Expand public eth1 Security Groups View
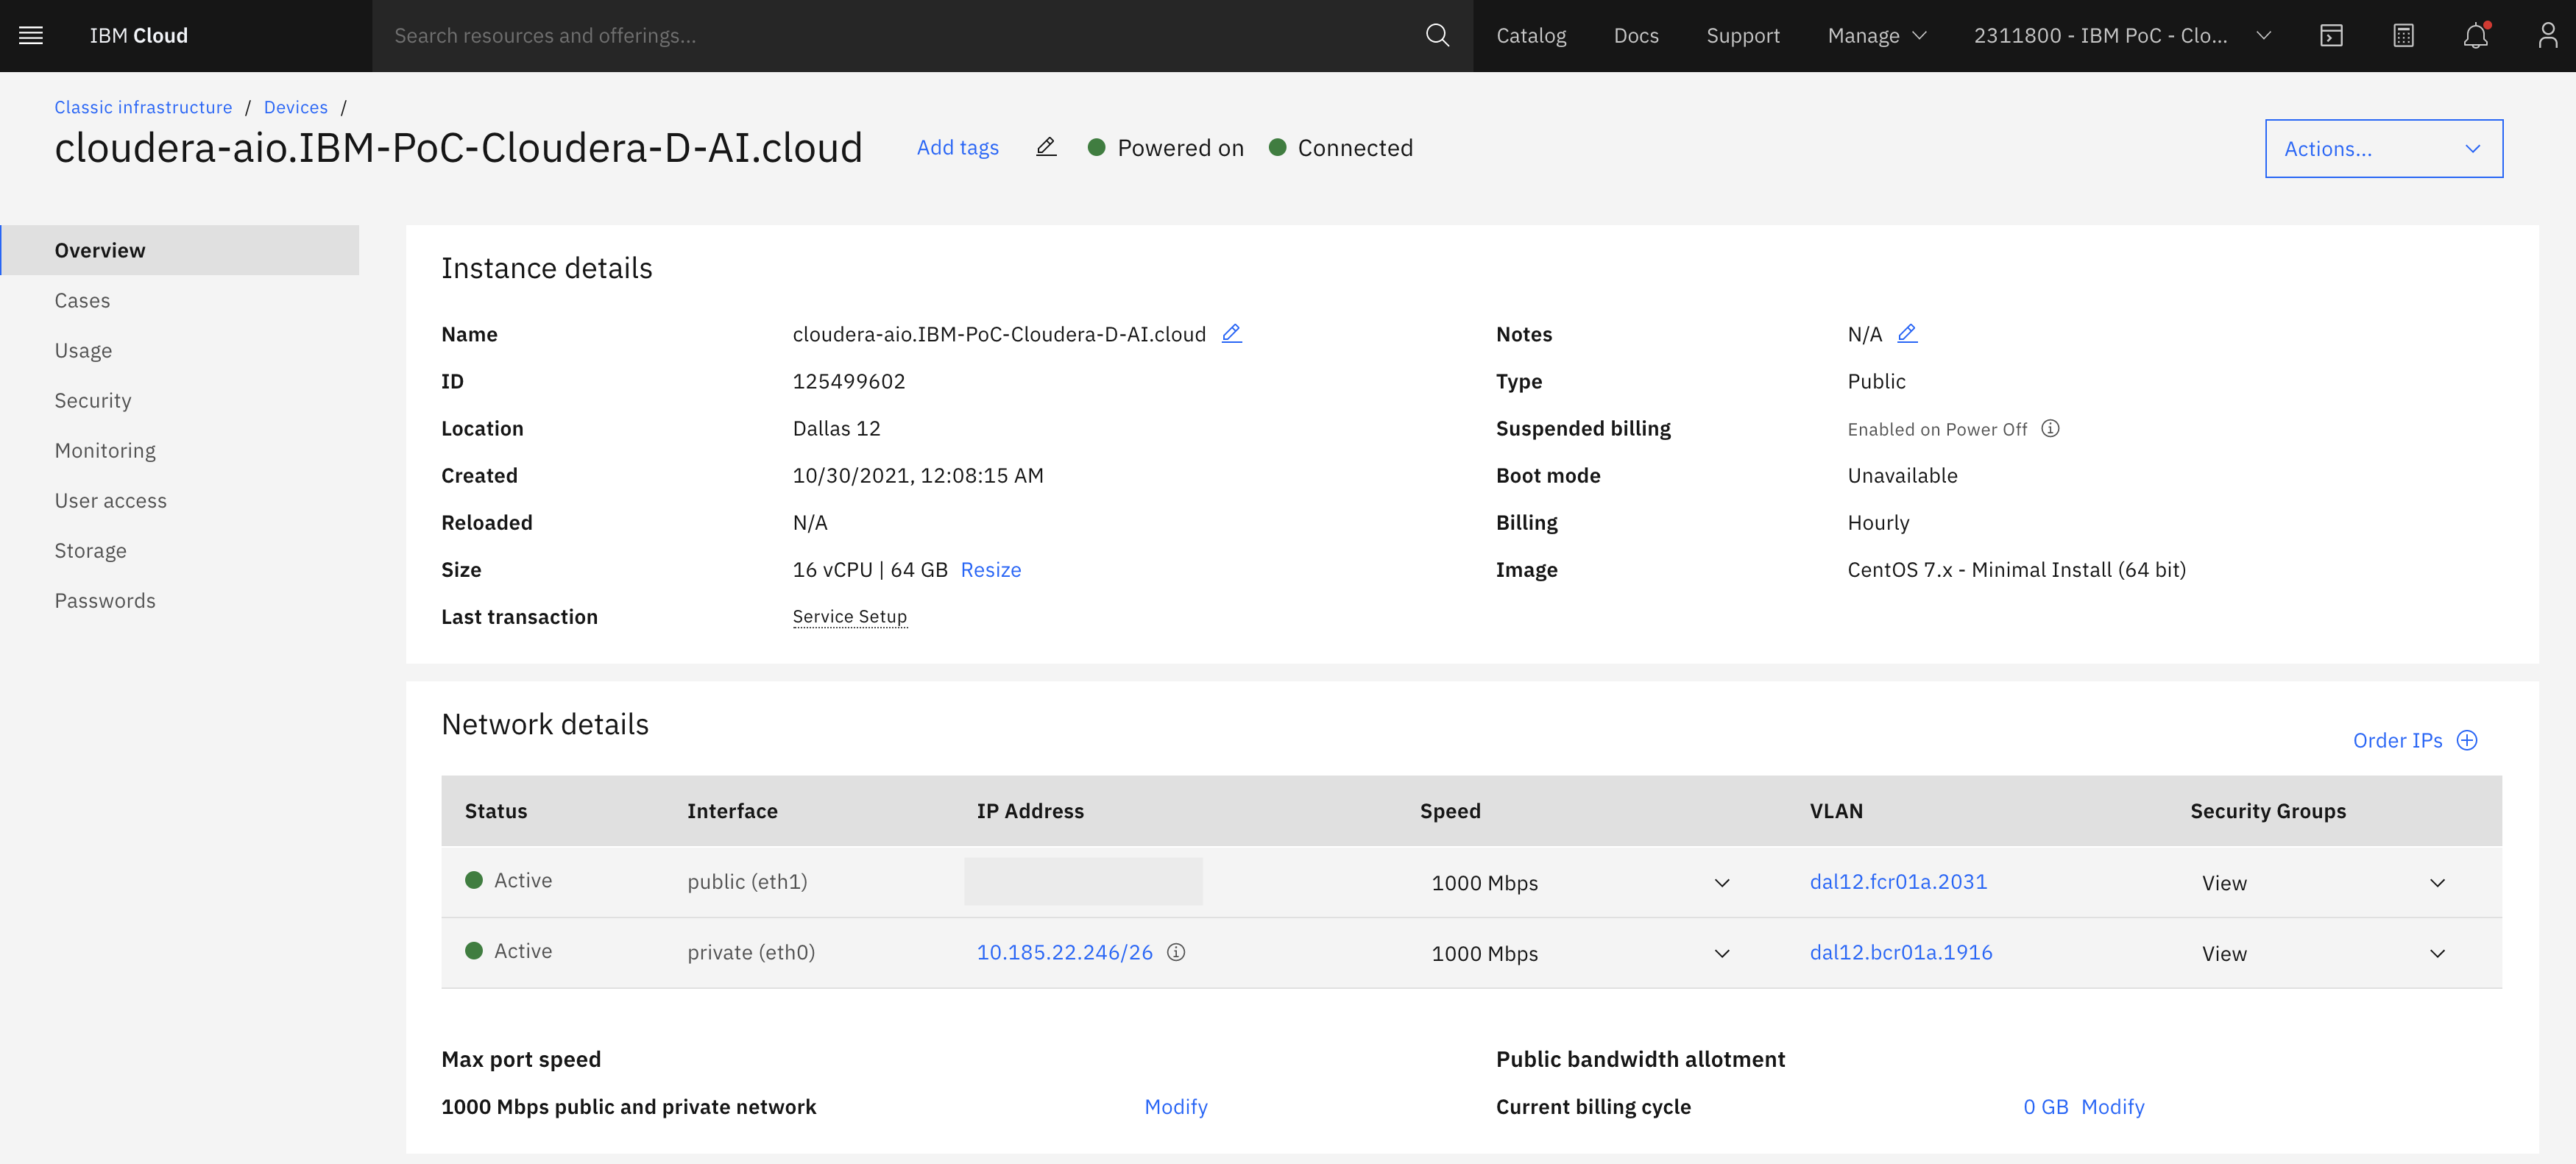Screen dimensions: 2576x1164 point(2323,883)
